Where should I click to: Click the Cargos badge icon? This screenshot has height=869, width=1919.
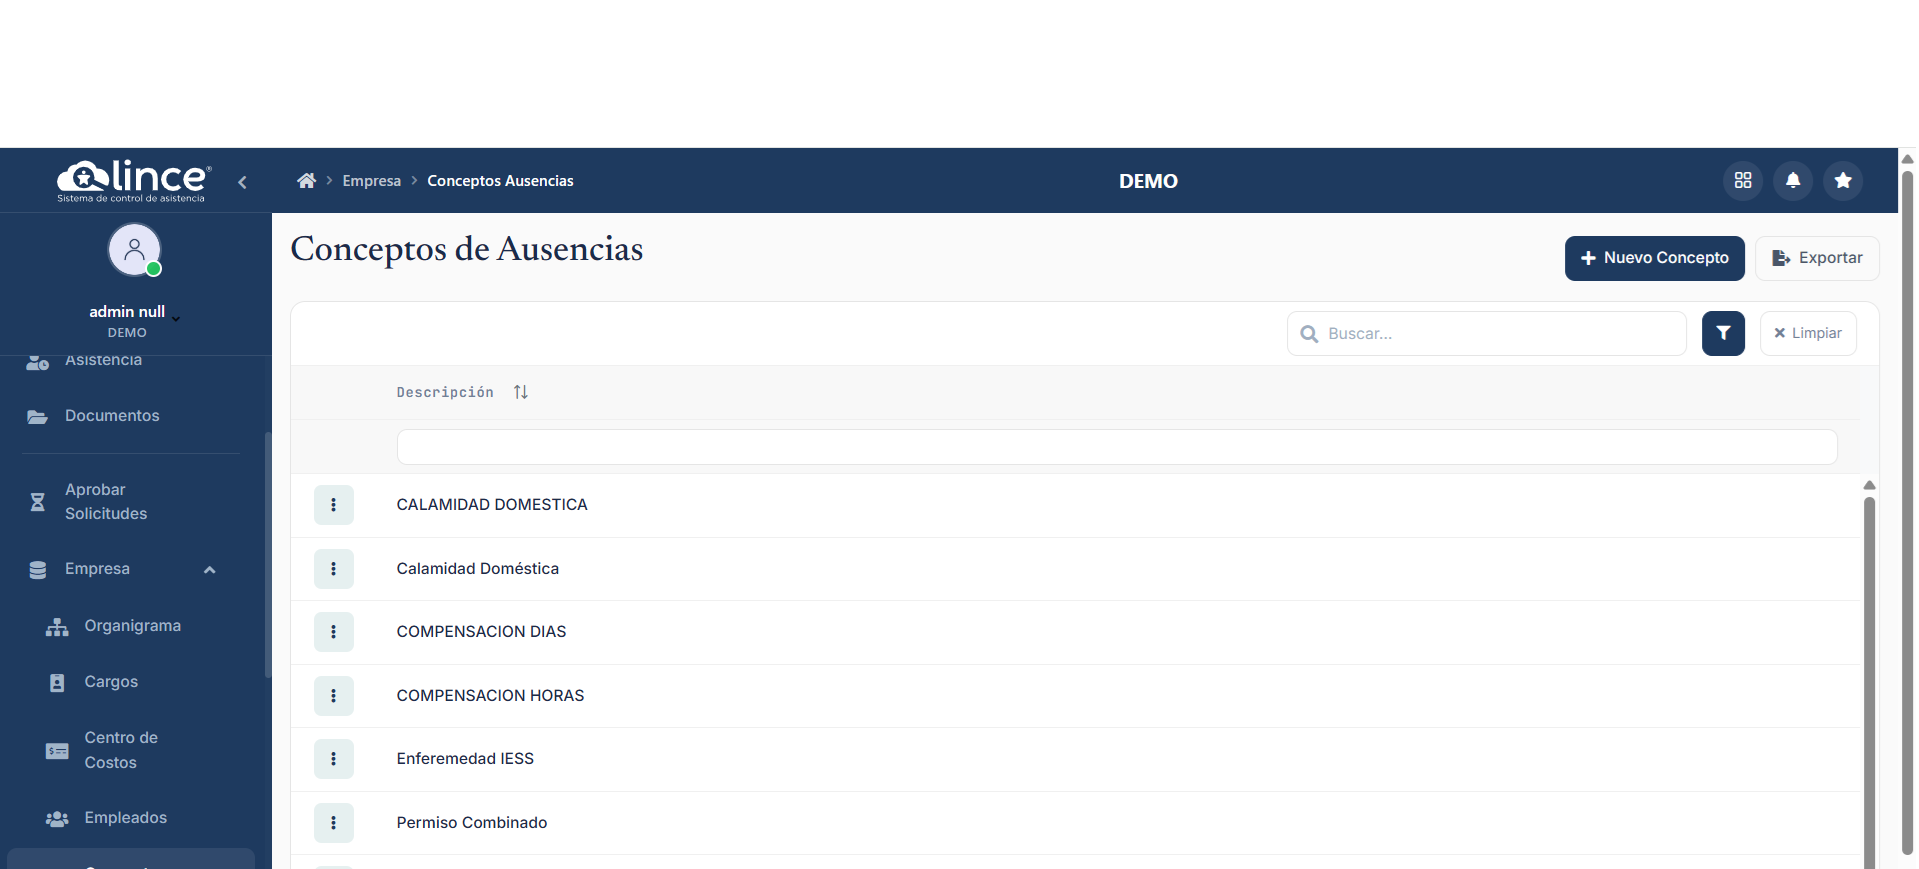pyautogui.click(x=57, y=683)
